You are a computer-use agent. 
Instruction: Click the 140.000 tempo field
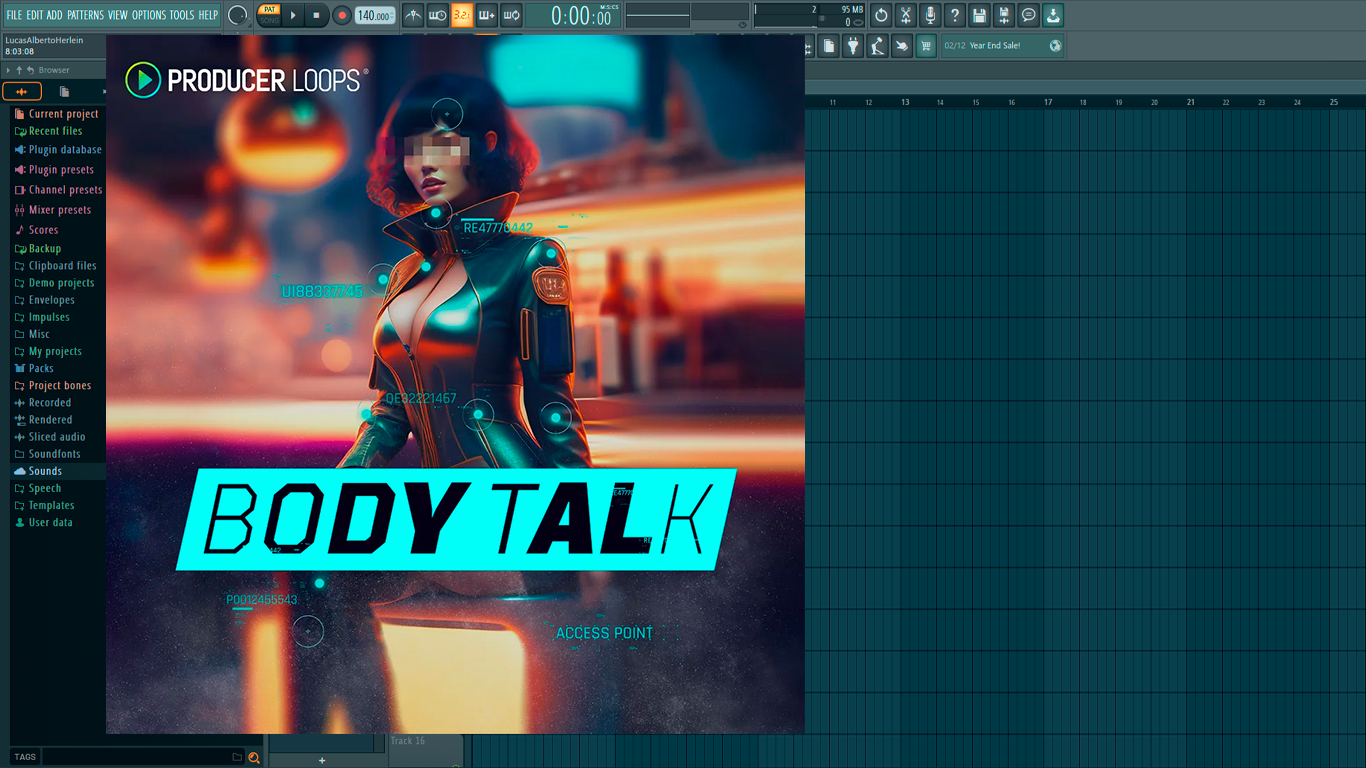[375, 15]
